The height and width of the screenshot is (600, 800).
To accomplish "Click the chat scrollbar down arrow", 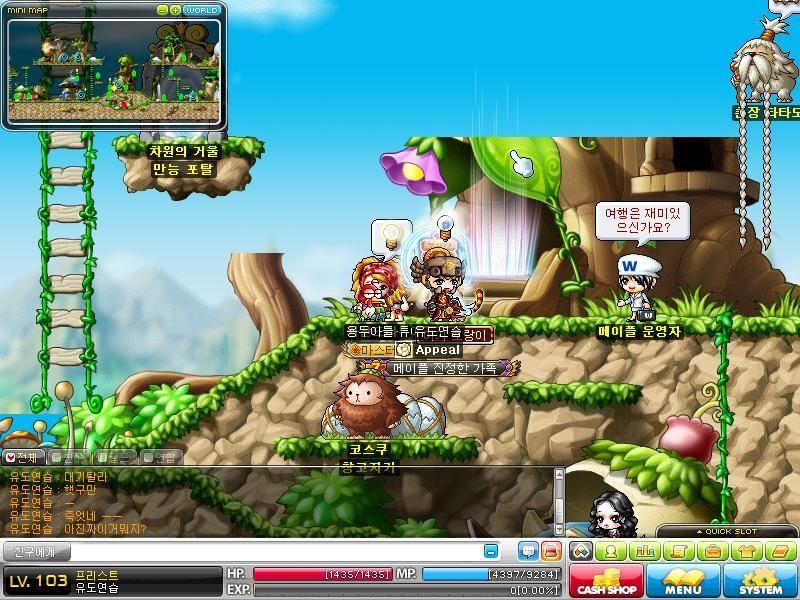I will [x=559, y=530].
